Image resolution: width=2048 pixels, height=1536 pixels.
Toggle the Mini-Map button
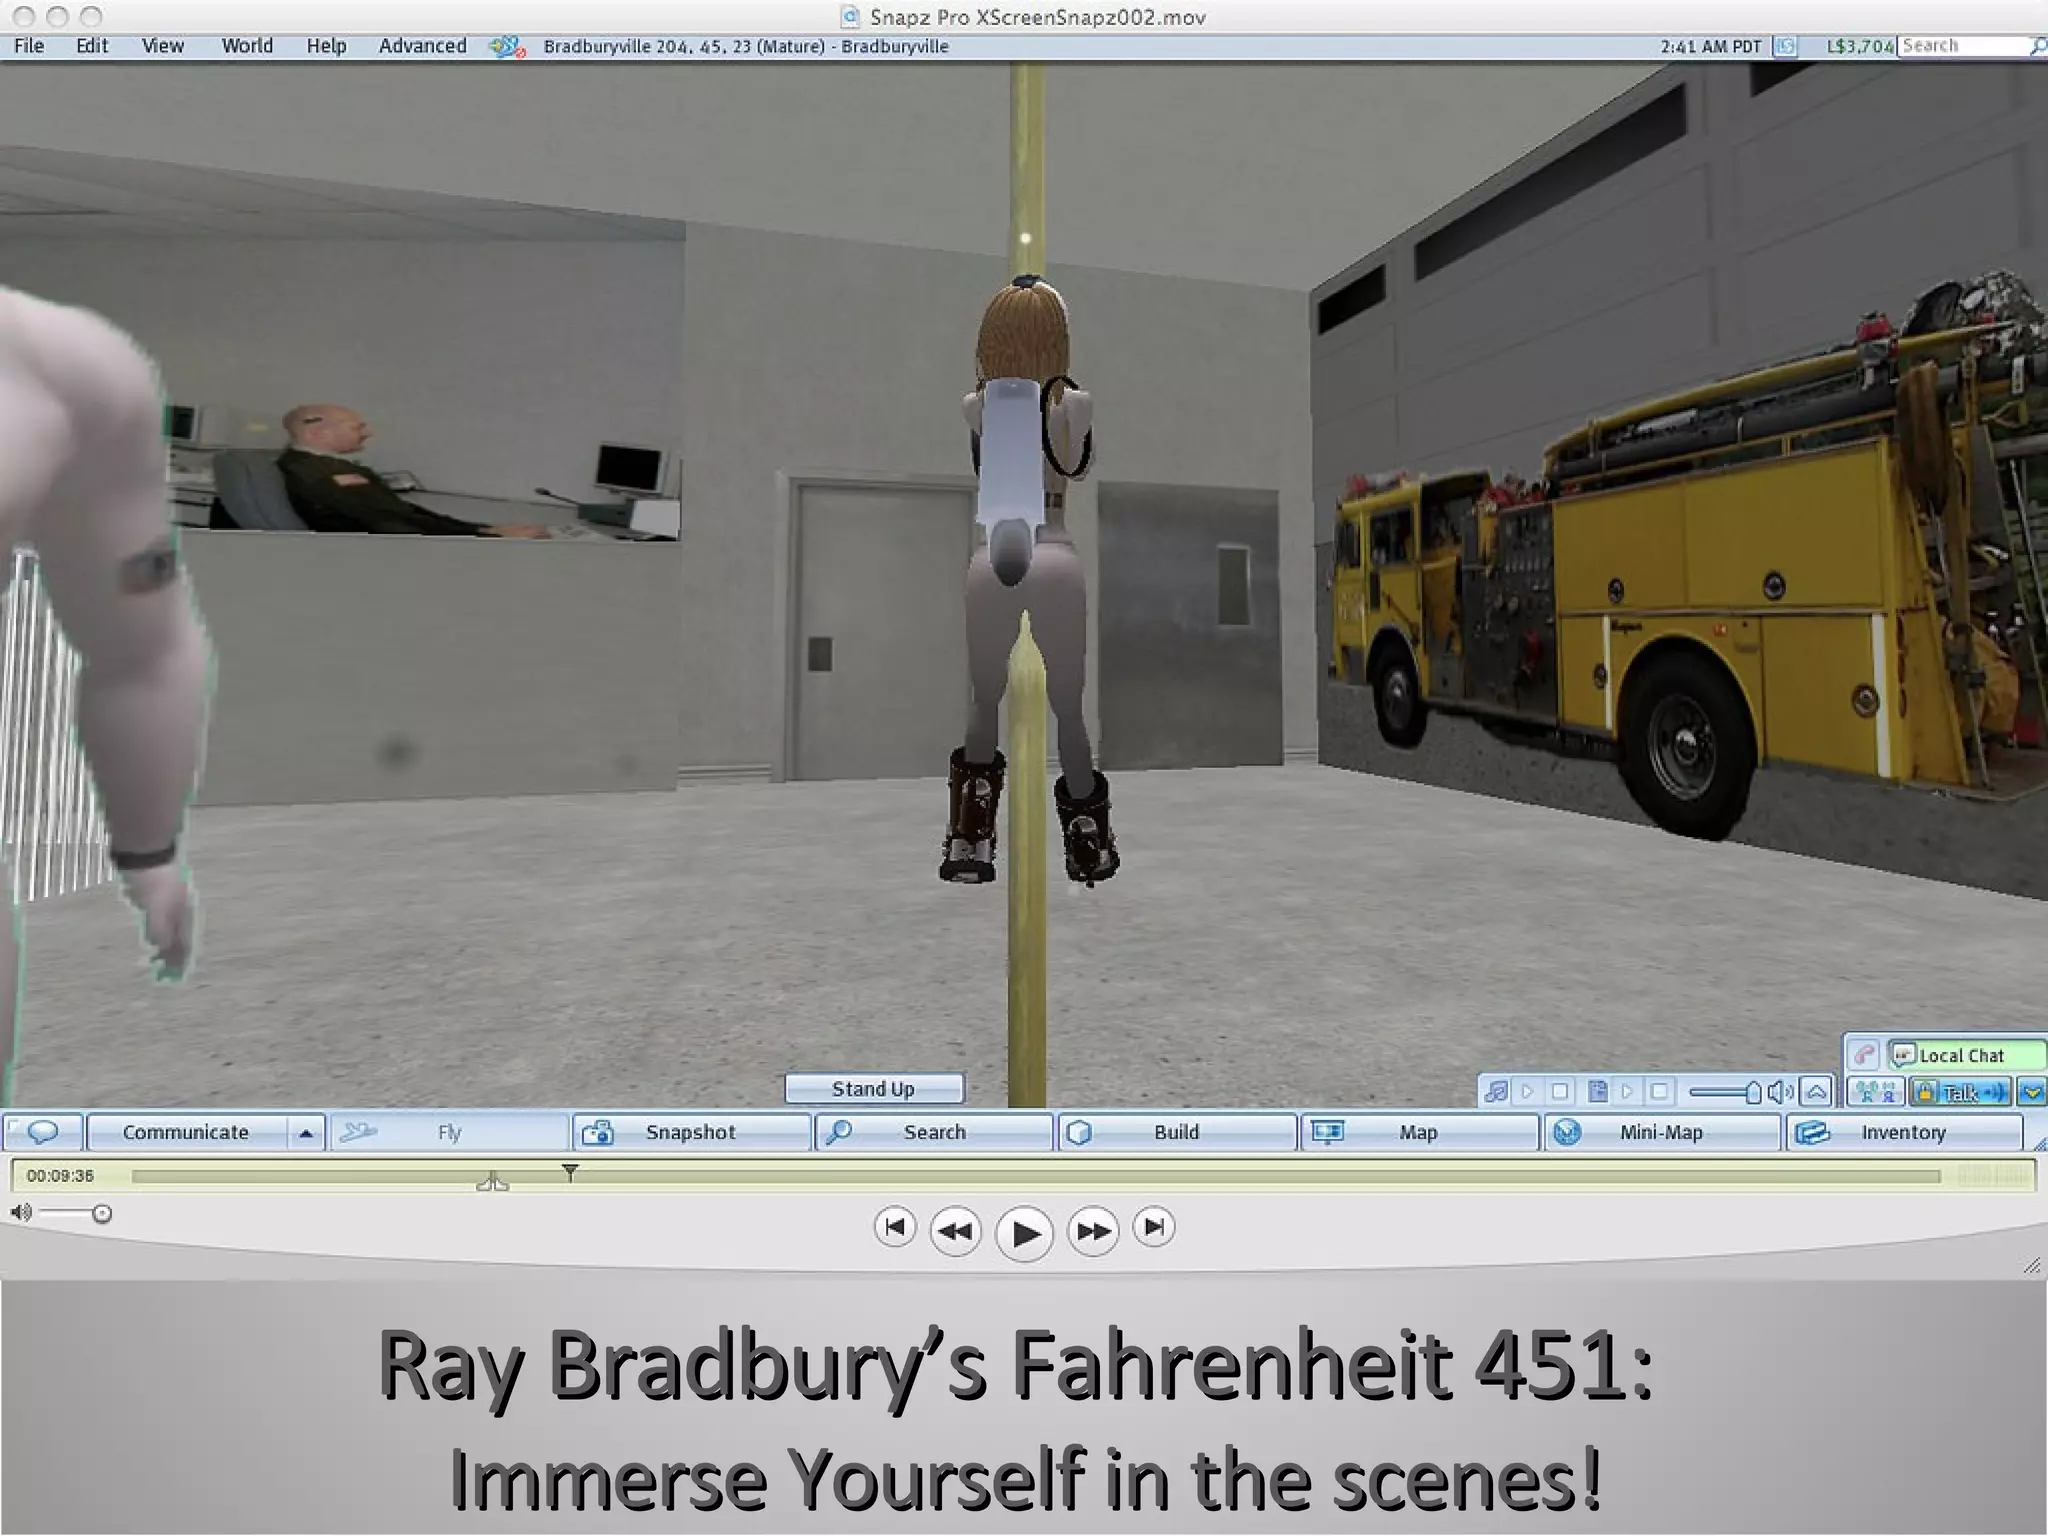coord(1662,1132)
